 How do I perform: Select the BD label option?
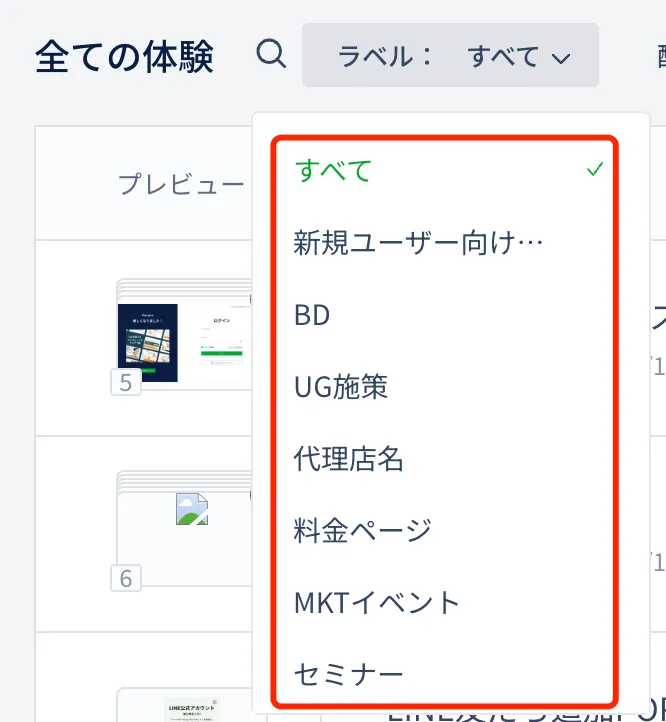(x=312, y=315)
